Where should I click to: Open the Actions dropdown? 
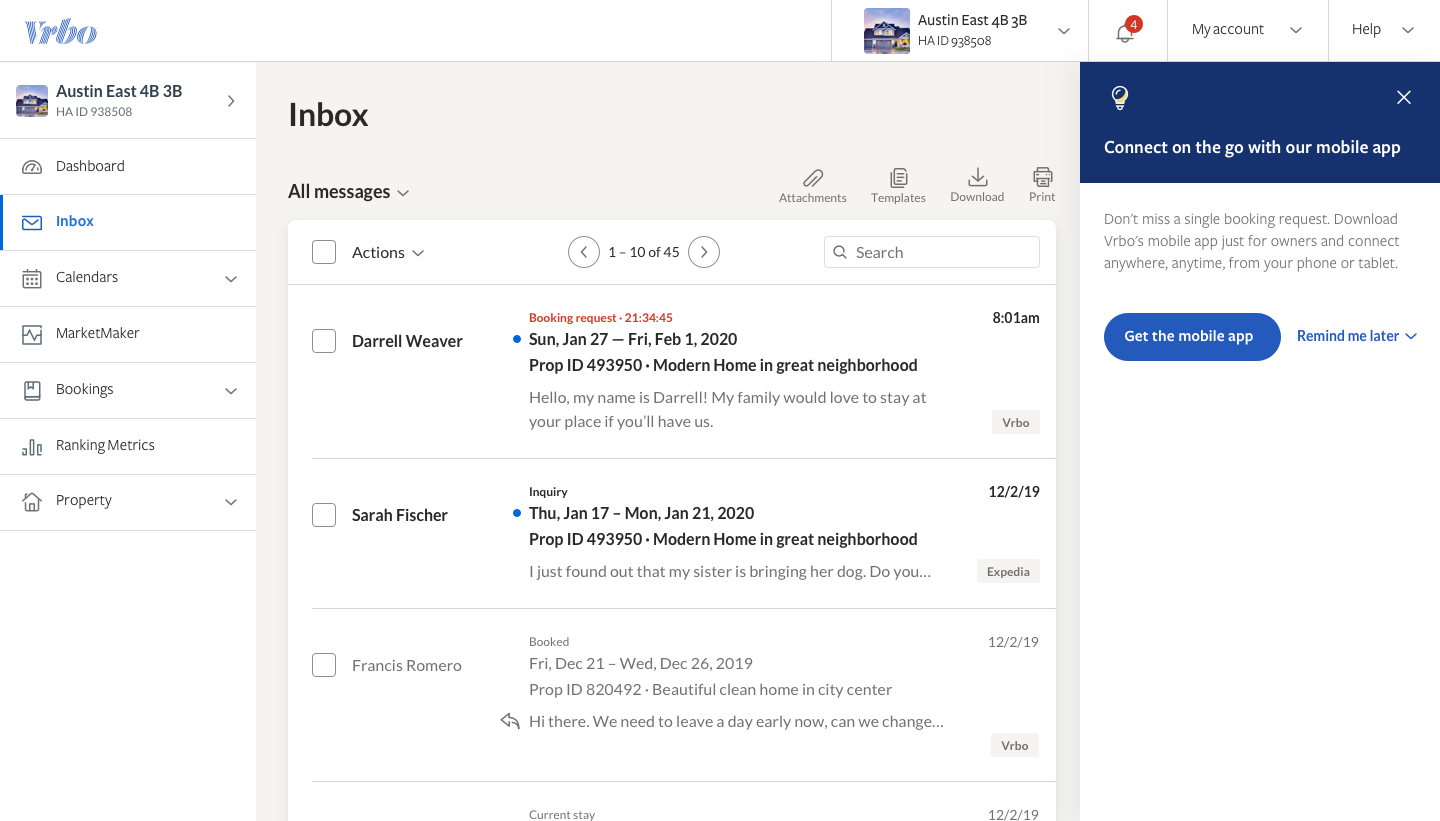(x=388, y=253)
